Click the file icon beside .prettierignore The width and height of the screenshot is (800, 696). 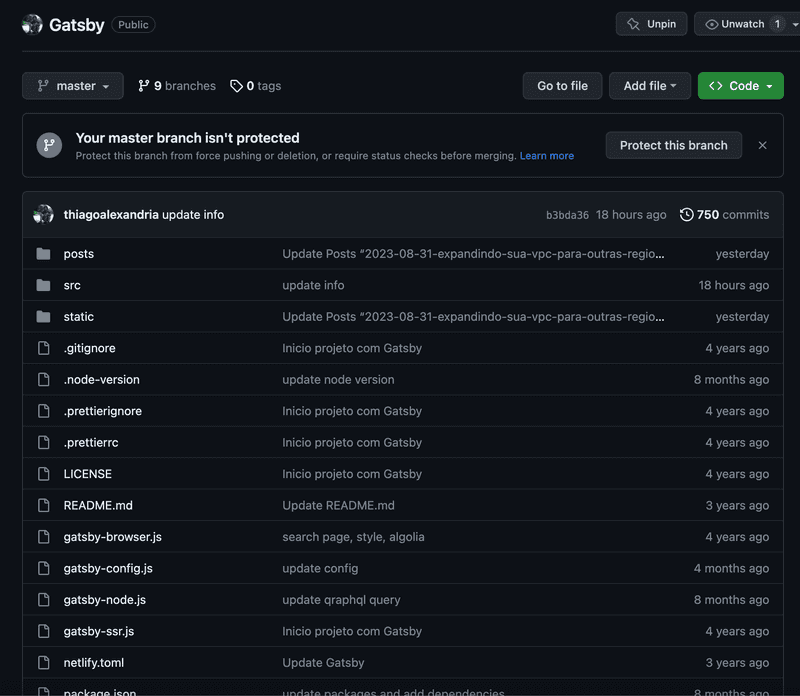pyautogui.click(x=44, y=411)
